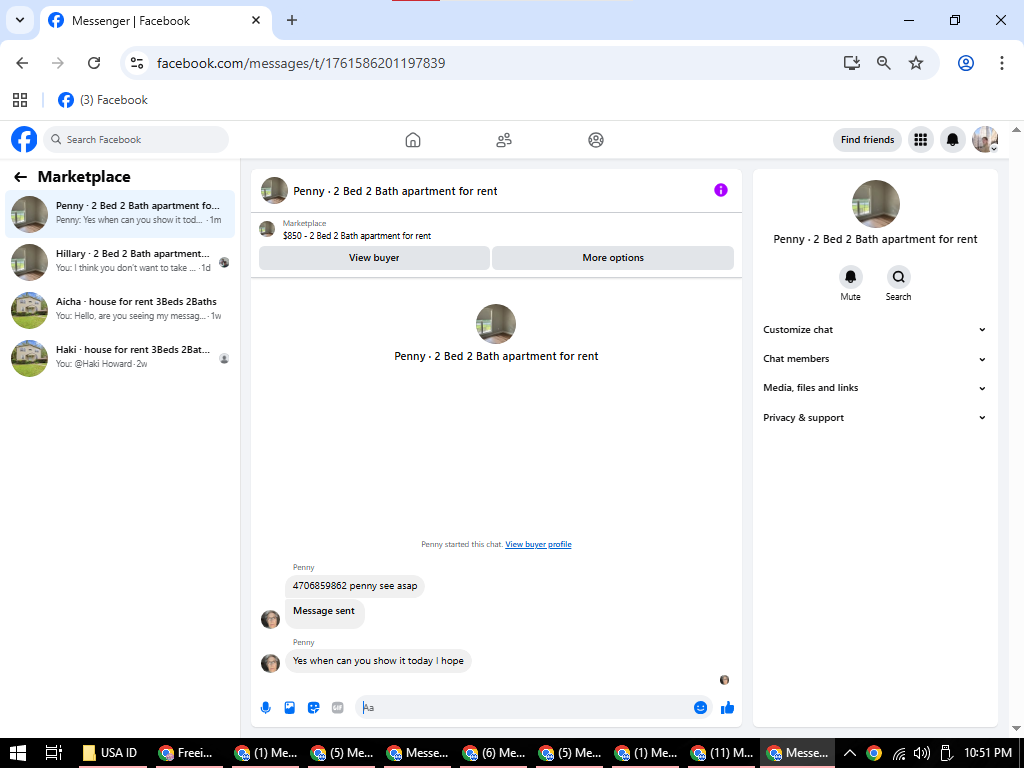Focus the Search Facebook field
Image resolution: width=1024 pixels, height=768 pixels.
136,140
